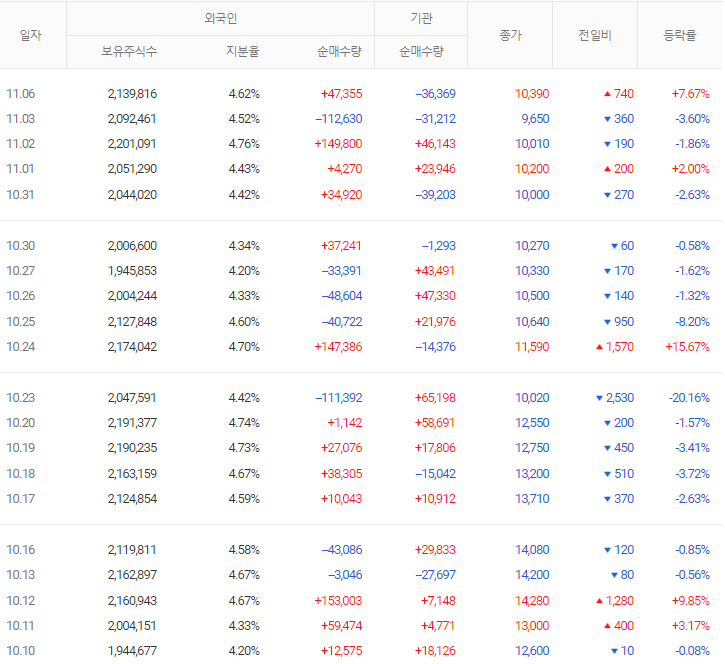
Task: Click the rate +2.00%
Action: [x=691, y=169]
